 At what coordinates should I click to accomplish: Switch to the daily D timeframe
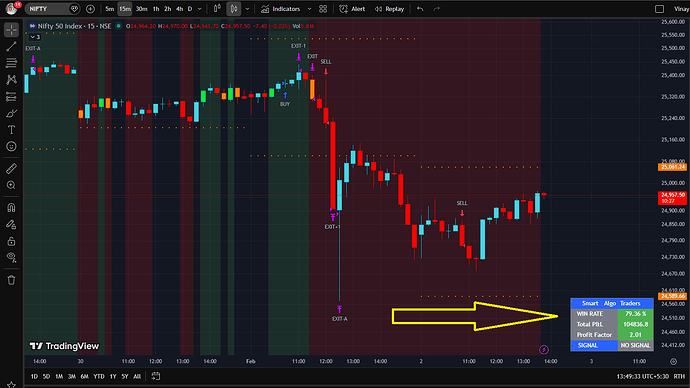click(190, 9)
